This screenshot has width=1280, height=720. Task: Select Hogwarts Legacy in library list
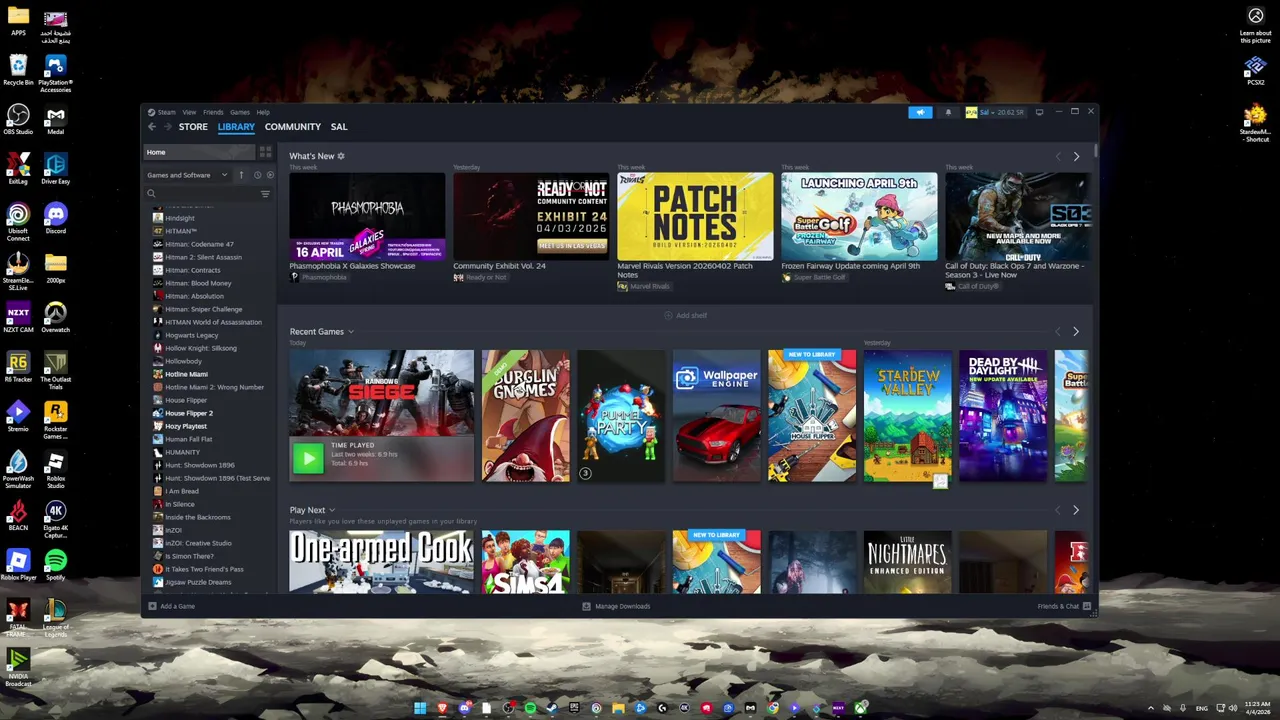[191, 335]
